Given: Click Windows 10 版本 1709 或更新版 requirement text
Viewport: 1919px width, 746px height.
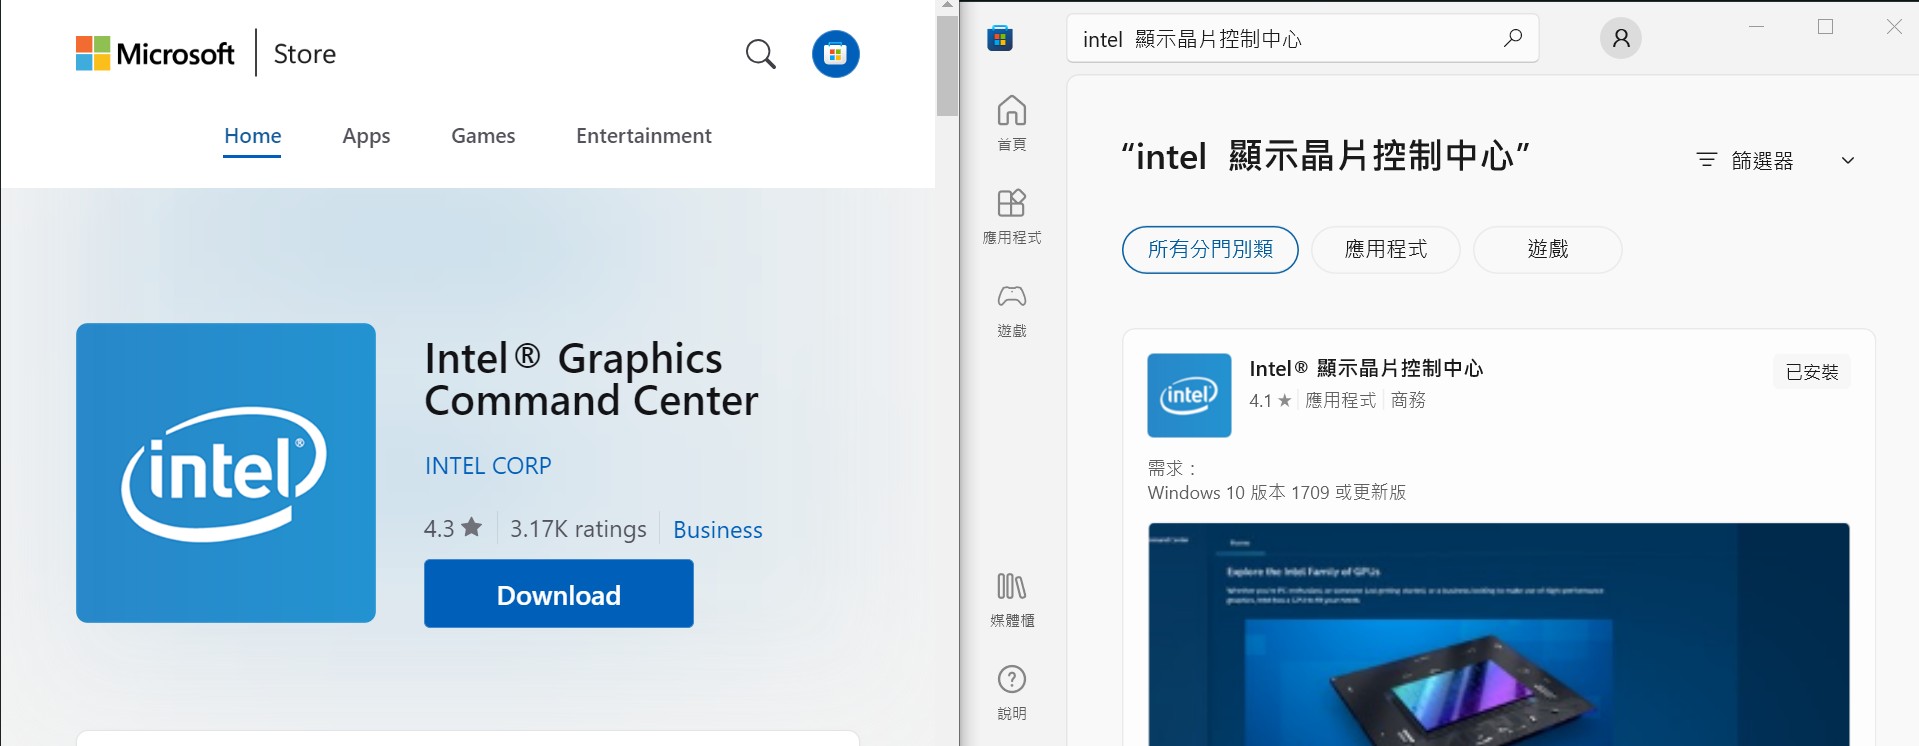Looking at the screenshot, I should coord(1277,492).
